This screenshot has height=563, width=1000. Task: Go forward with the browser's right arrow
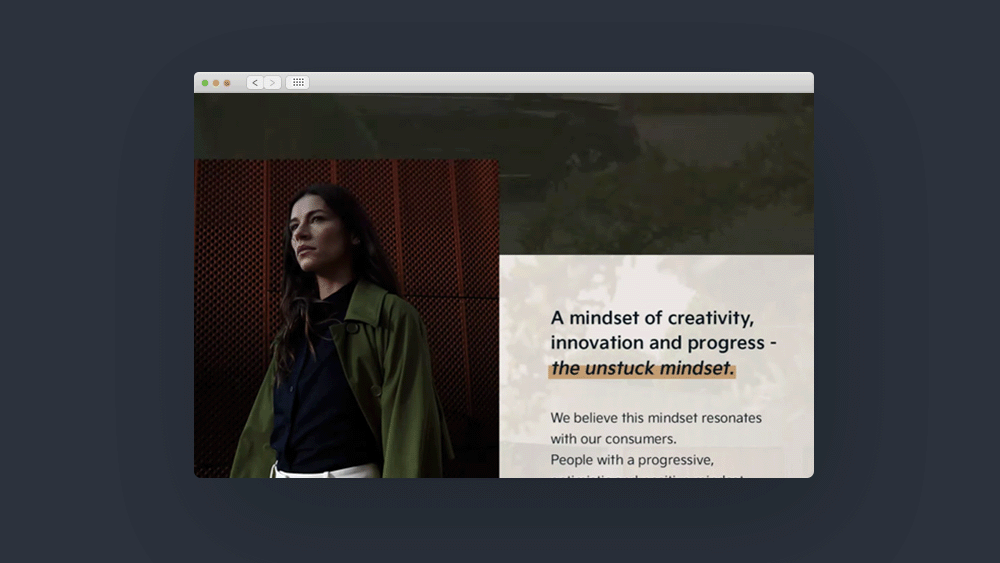click(272, 82)
